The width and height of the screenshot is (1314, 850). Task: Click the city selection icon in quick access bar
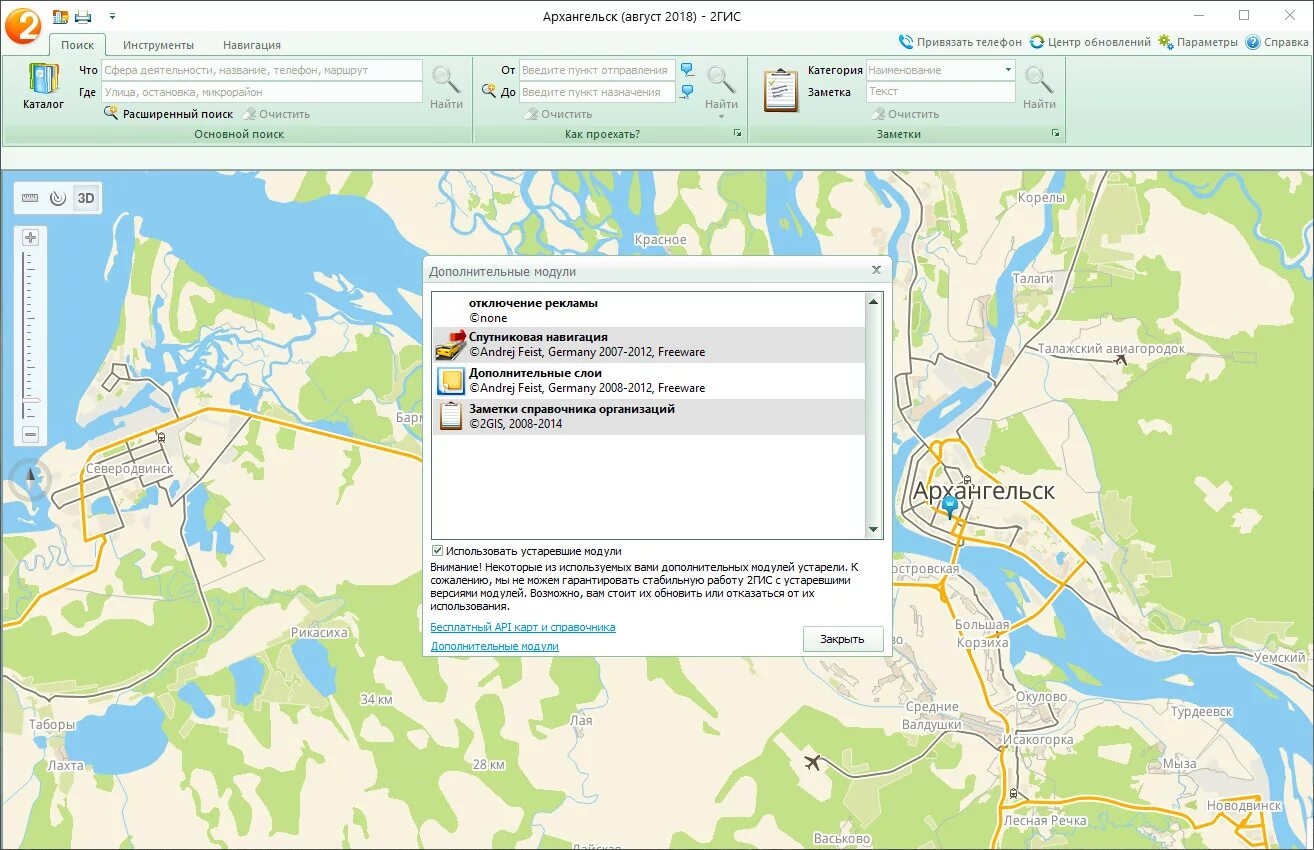[61, 16]
